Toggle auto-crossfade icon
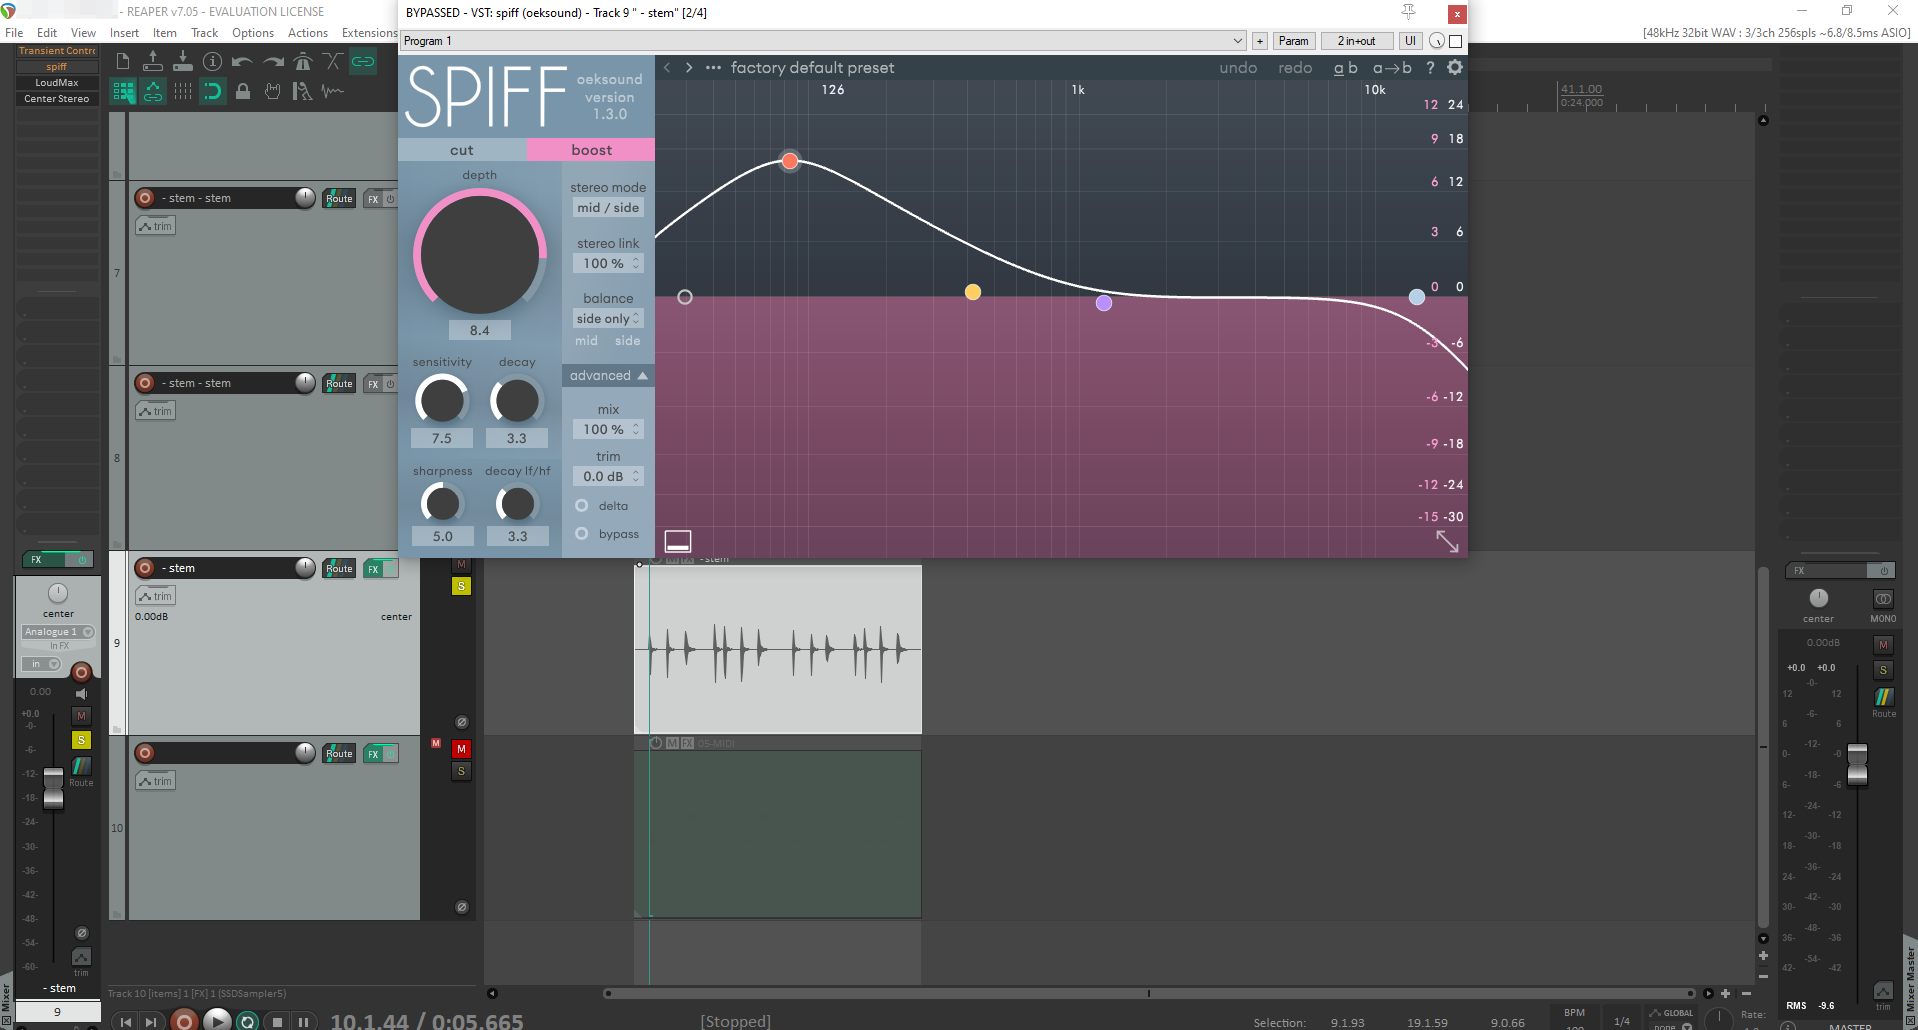 [333, 62]
